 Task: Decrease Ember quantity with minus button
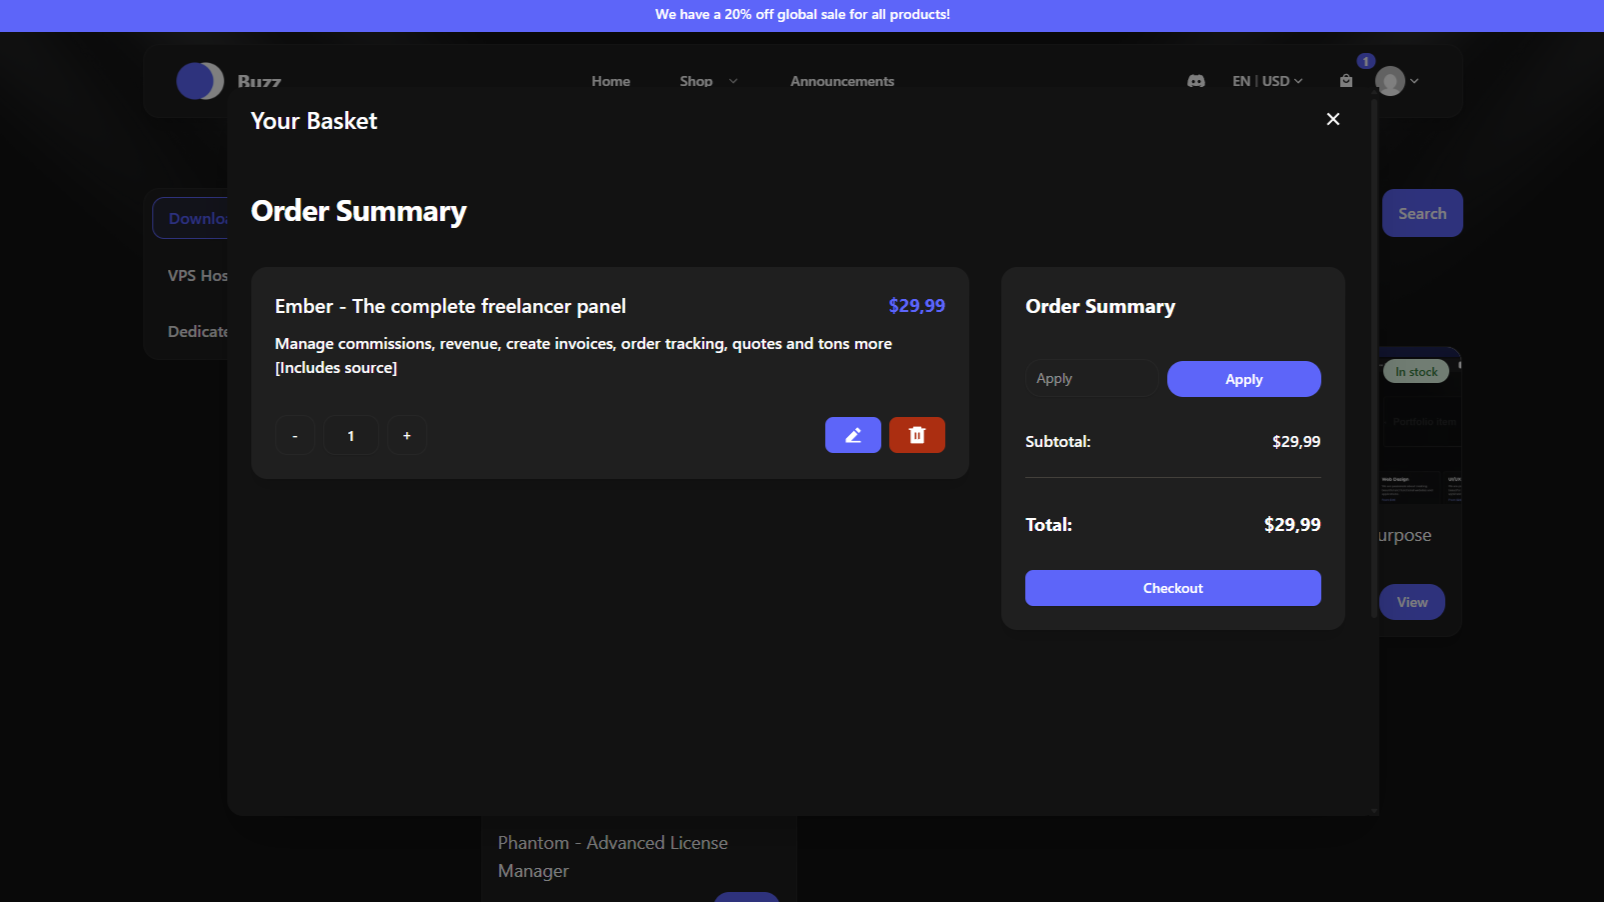(x=295, y=435)
